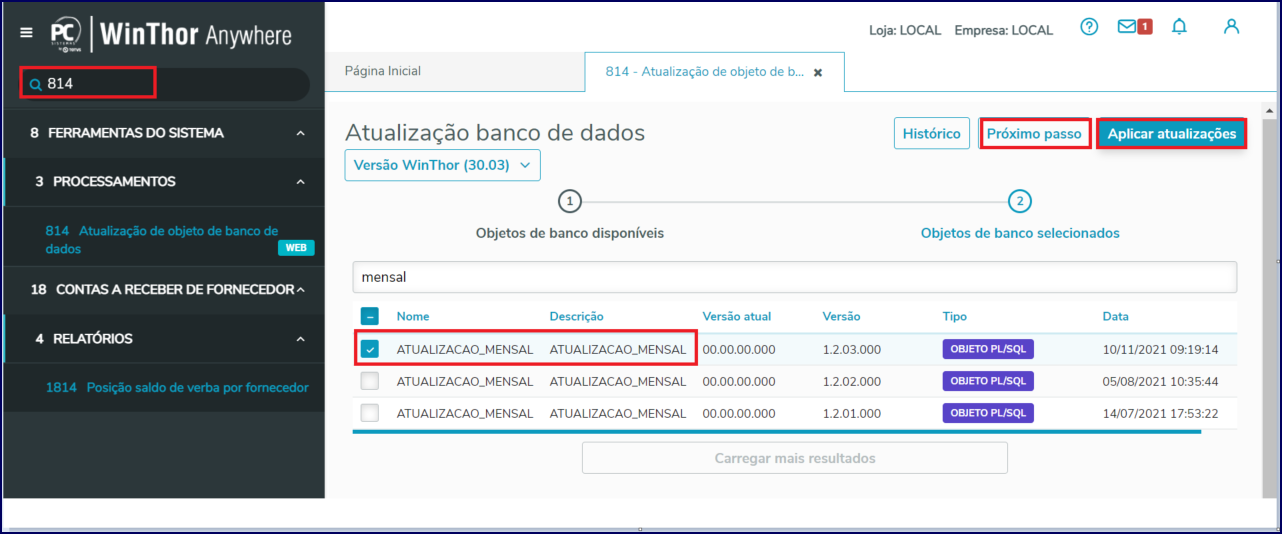Open 814 Atualização de objeto de banco
The height and width of the screenshot is (534, 1282).
162,239
